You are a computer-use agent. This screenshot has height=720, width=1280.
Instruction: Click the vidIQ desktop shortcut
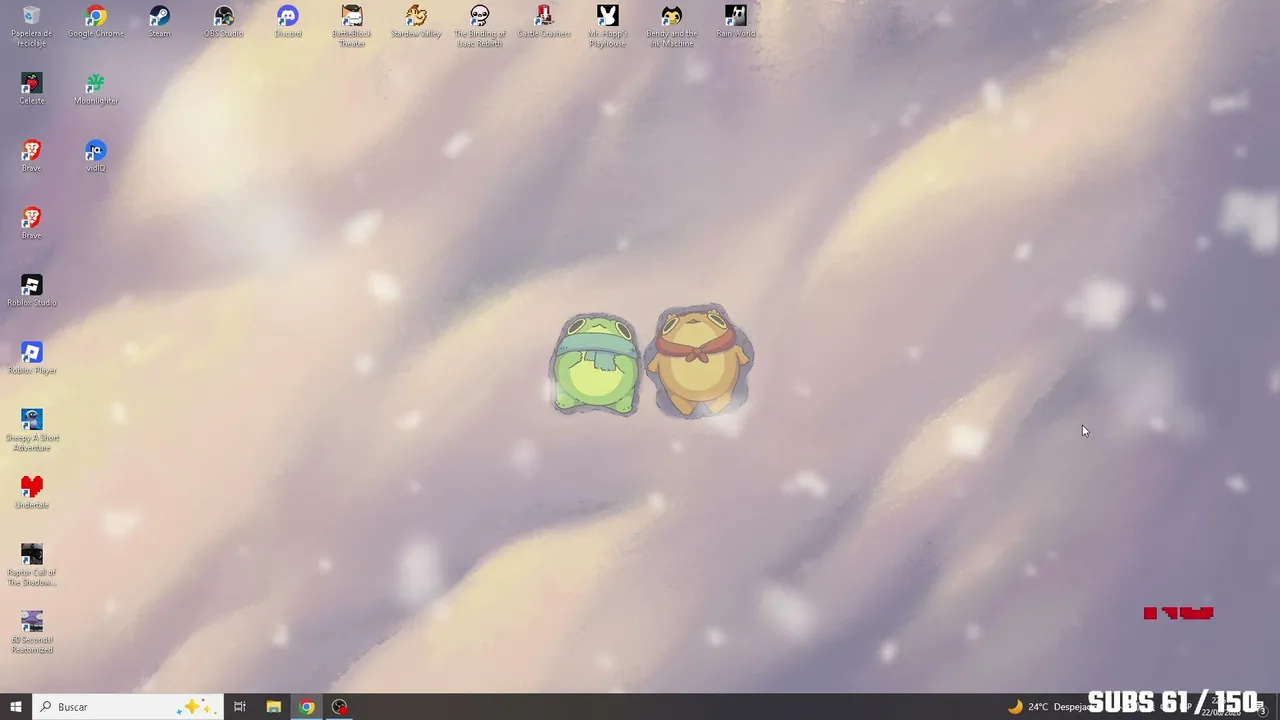(96, 156)
